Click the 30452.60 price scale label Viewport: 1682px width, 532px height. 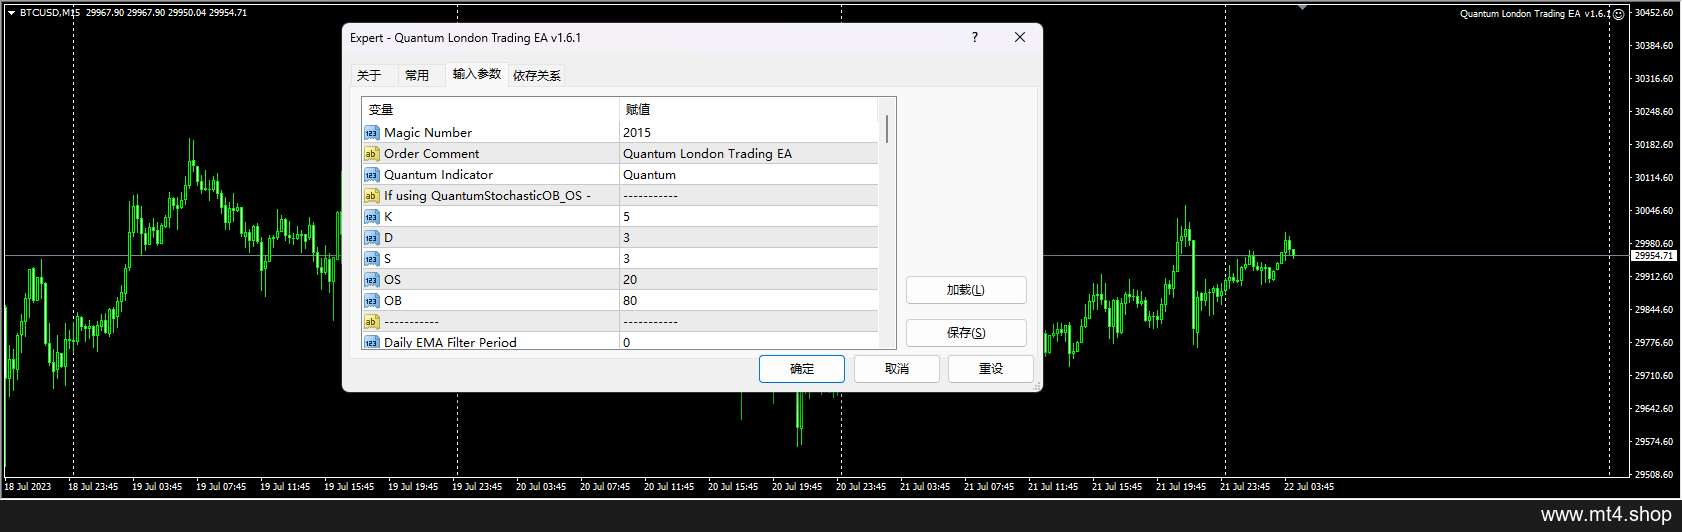(1654, 13)
